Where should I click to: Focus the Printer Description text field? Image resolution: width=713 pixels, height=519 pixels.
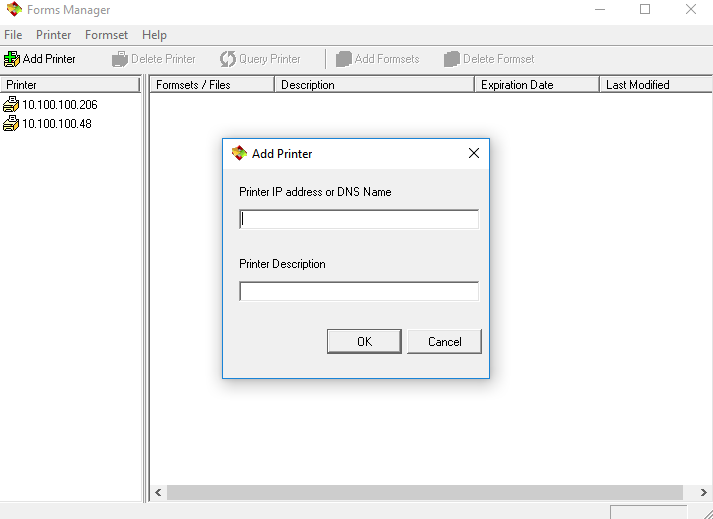click(359, 292)
